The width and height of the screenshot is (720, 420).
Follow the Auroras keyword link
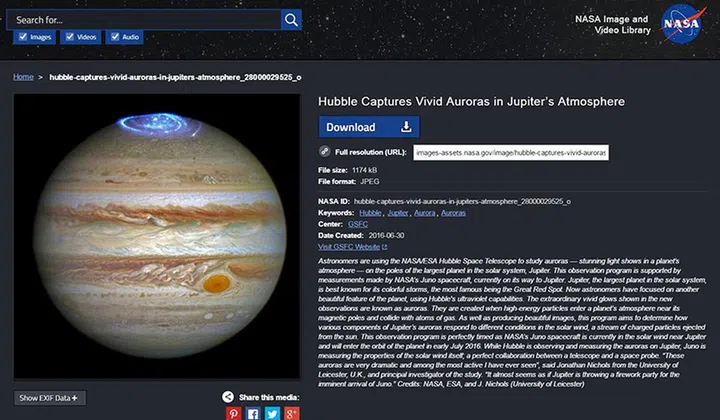click(453, 213)
